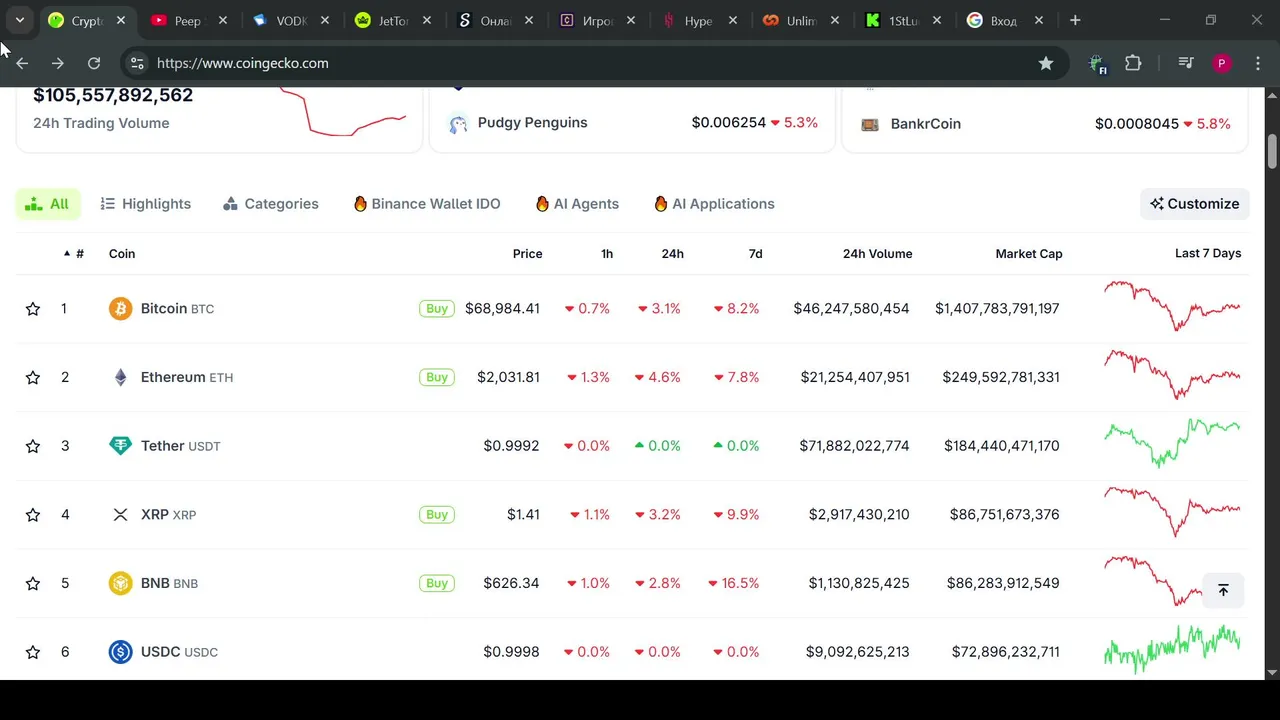
Task: Open the media control icon in toolbar
Action: pos(1186,63)
